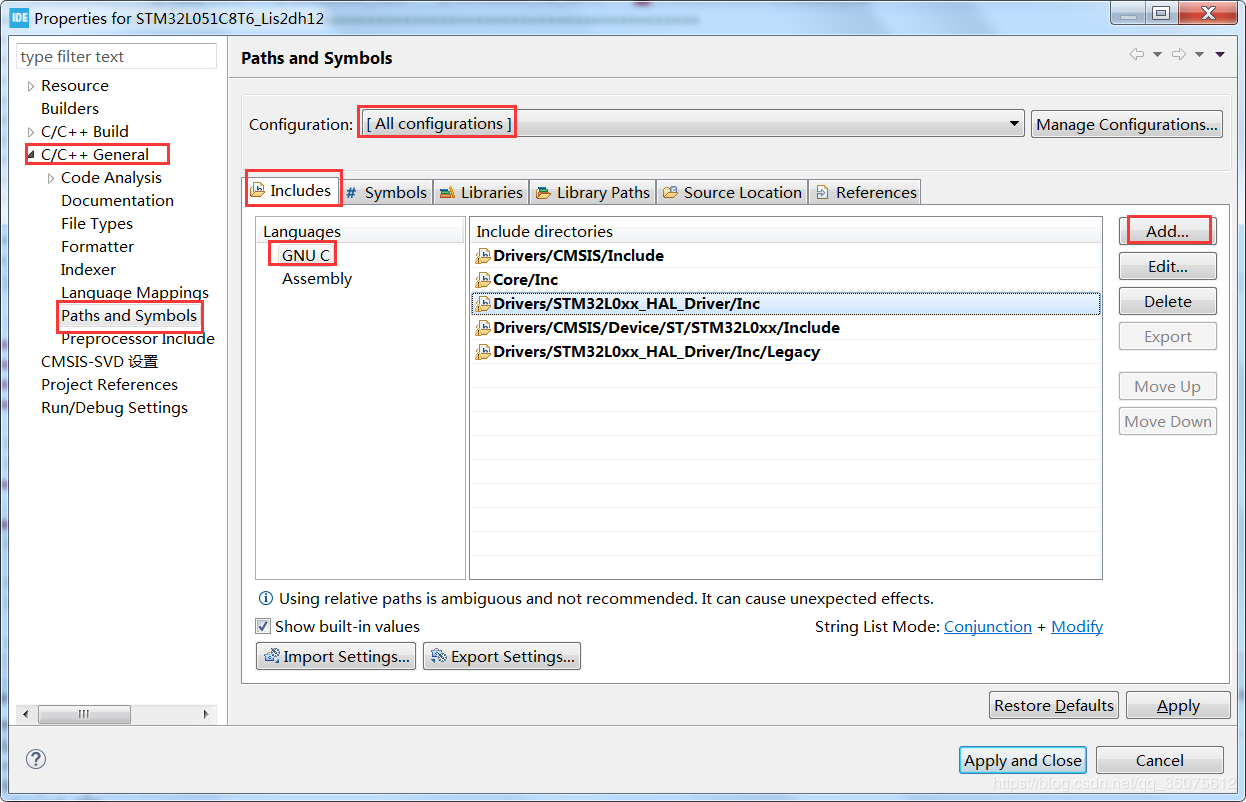
Task: Click the IDE icon in the title bar
Action: [19, 17]
